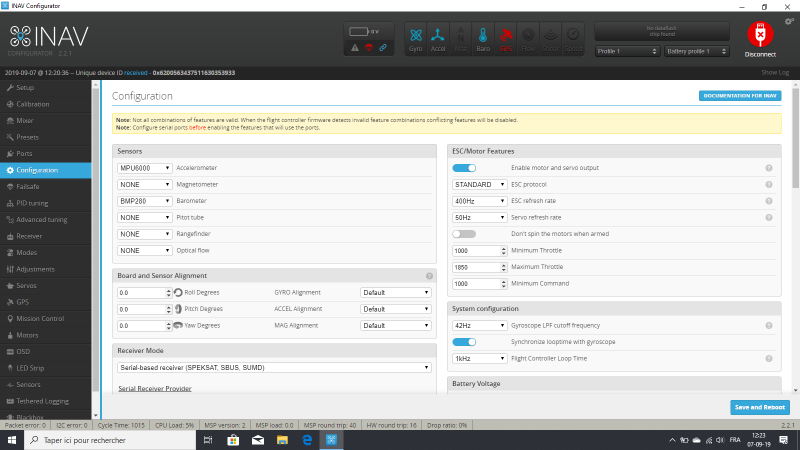This screenshot has height=450, width=800.
Task: Click the Gyro sensor status icon
Action: [x=416, y=37]
